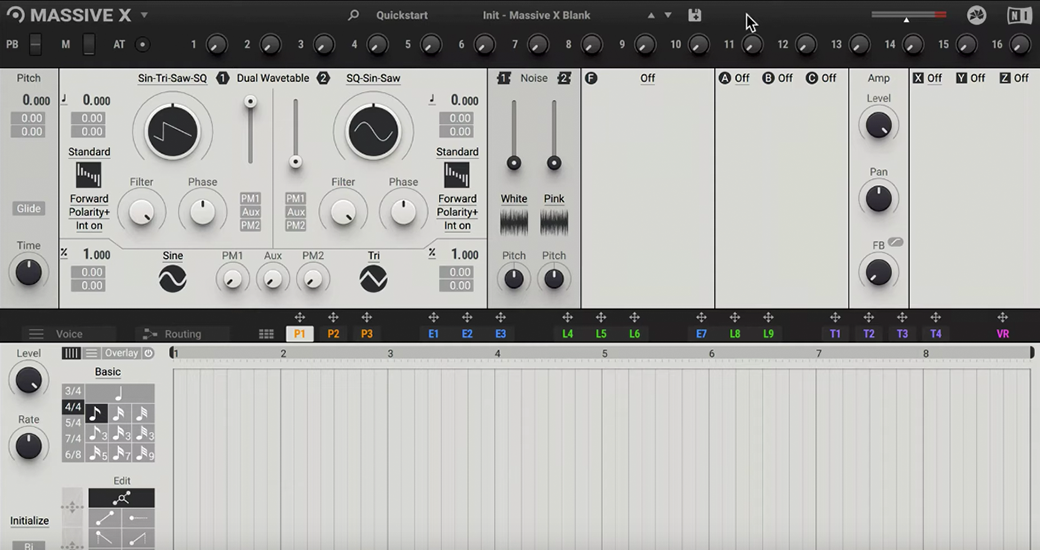This screenshot has height=550, width=1040.
Task: Select the 3/4 time signature
Action: point(73,390)
